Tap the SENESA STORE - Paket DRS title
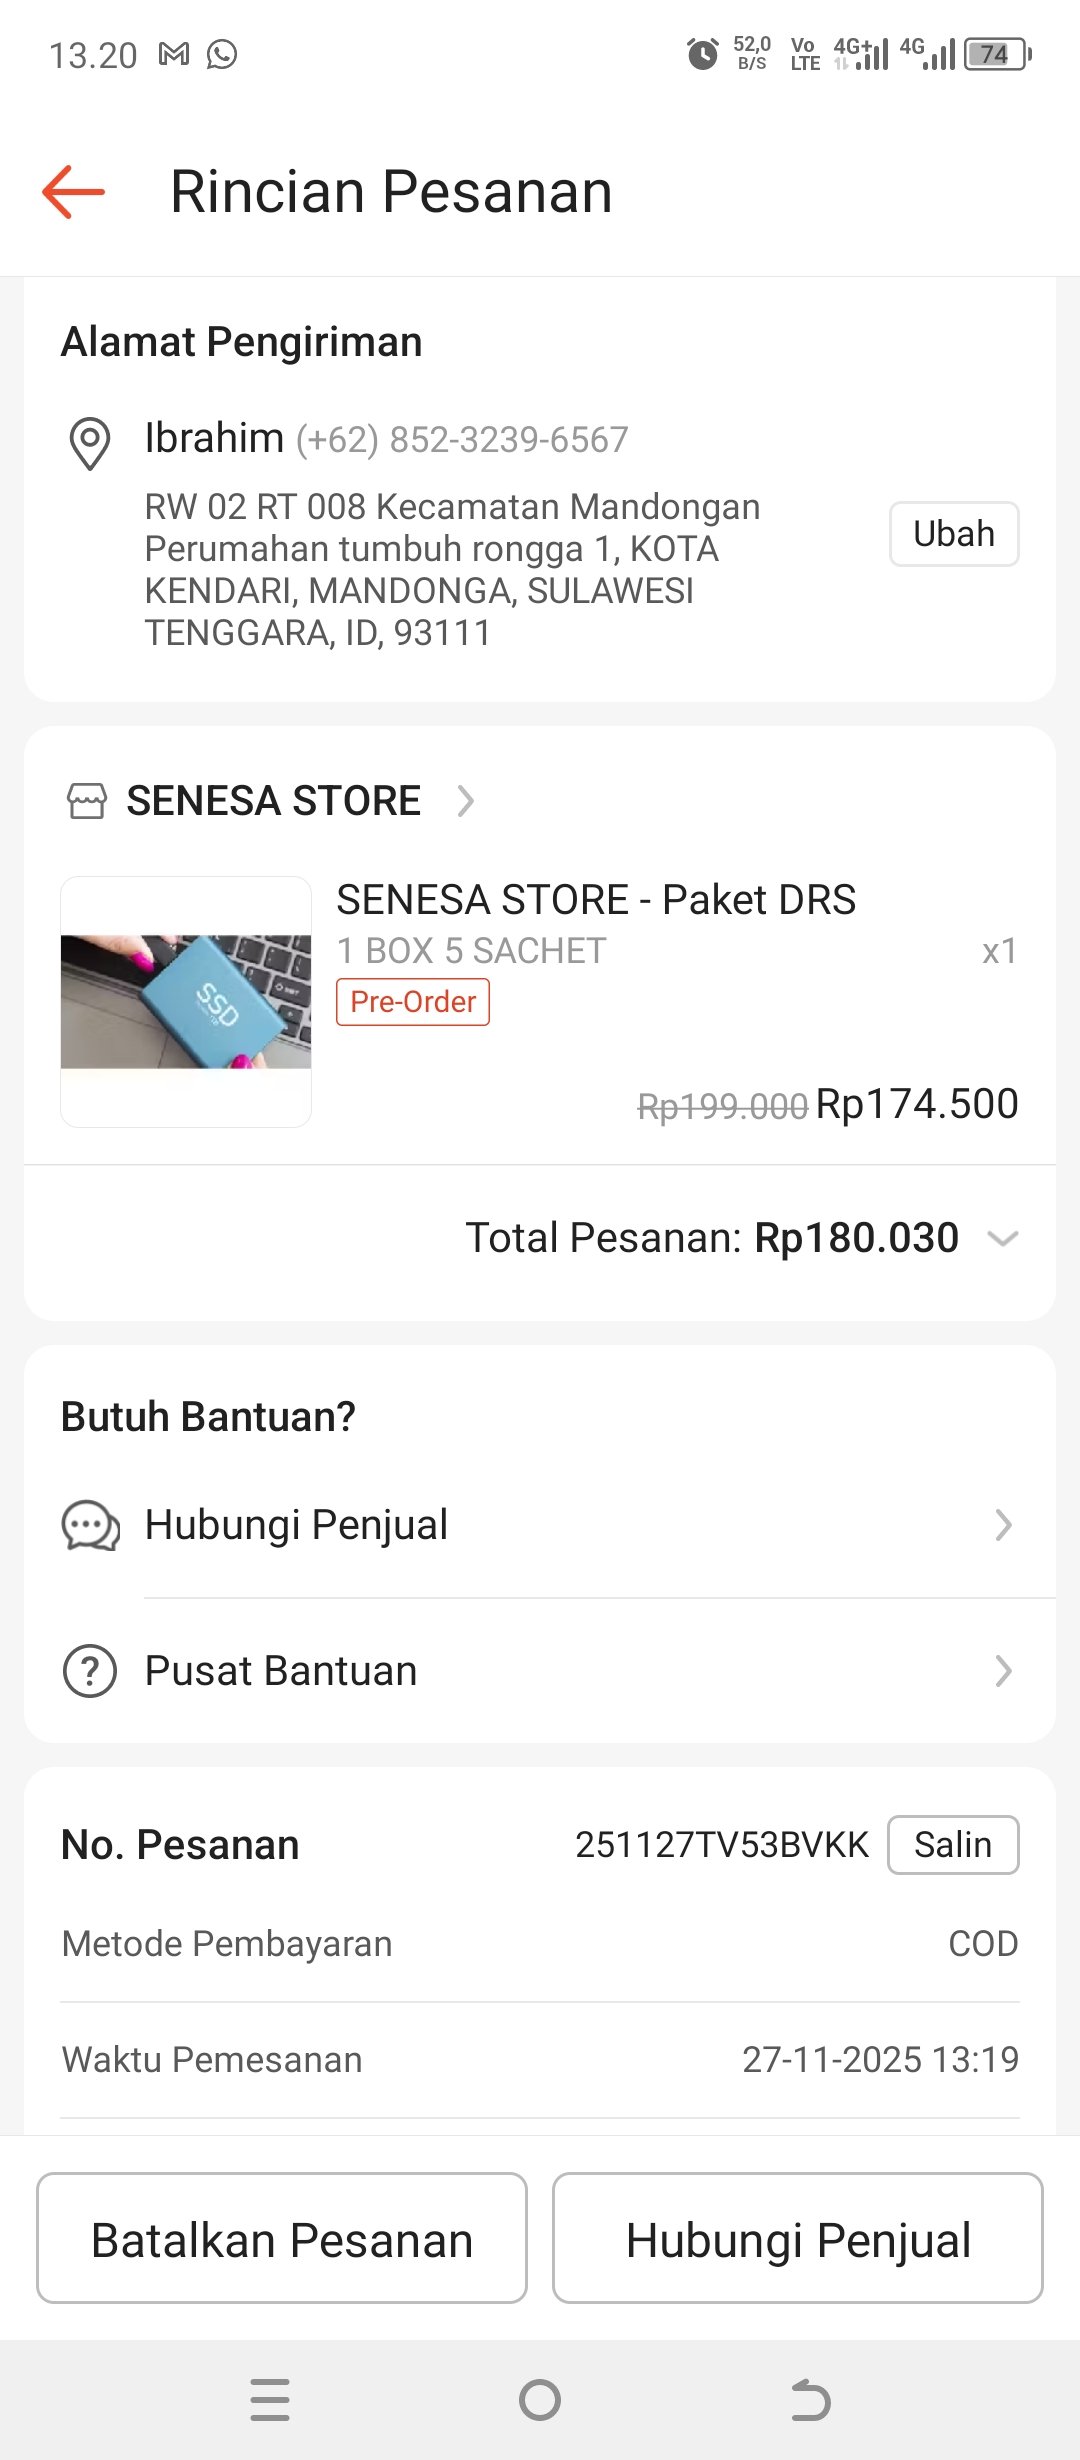The width and height of the screenshot is (1080, 2460). click(596, 900)
